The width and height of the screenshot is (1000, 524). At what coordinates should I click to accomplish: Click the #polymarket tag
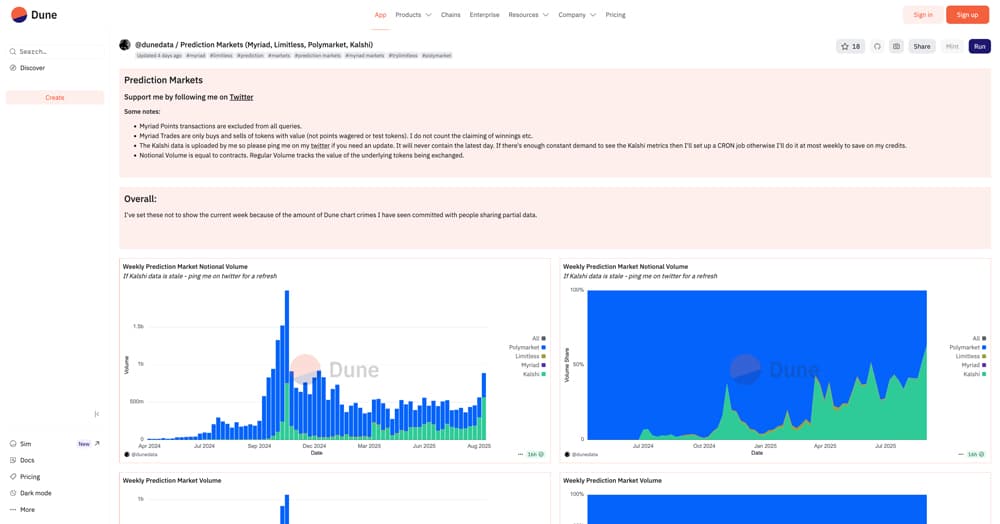[436, 55]
